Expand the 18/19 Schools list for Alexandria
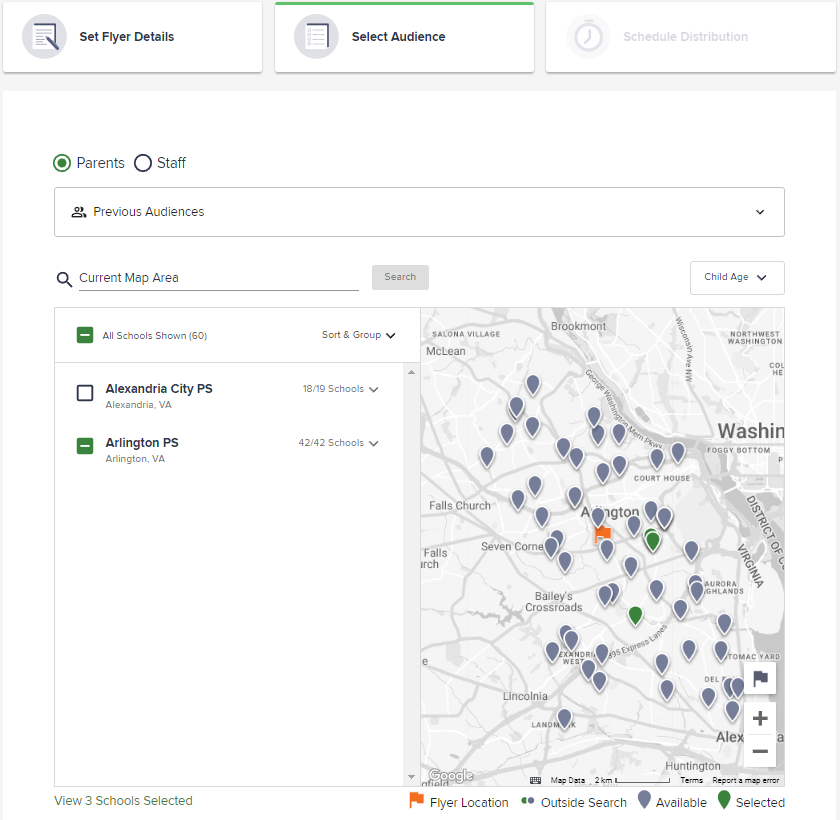 341,389
